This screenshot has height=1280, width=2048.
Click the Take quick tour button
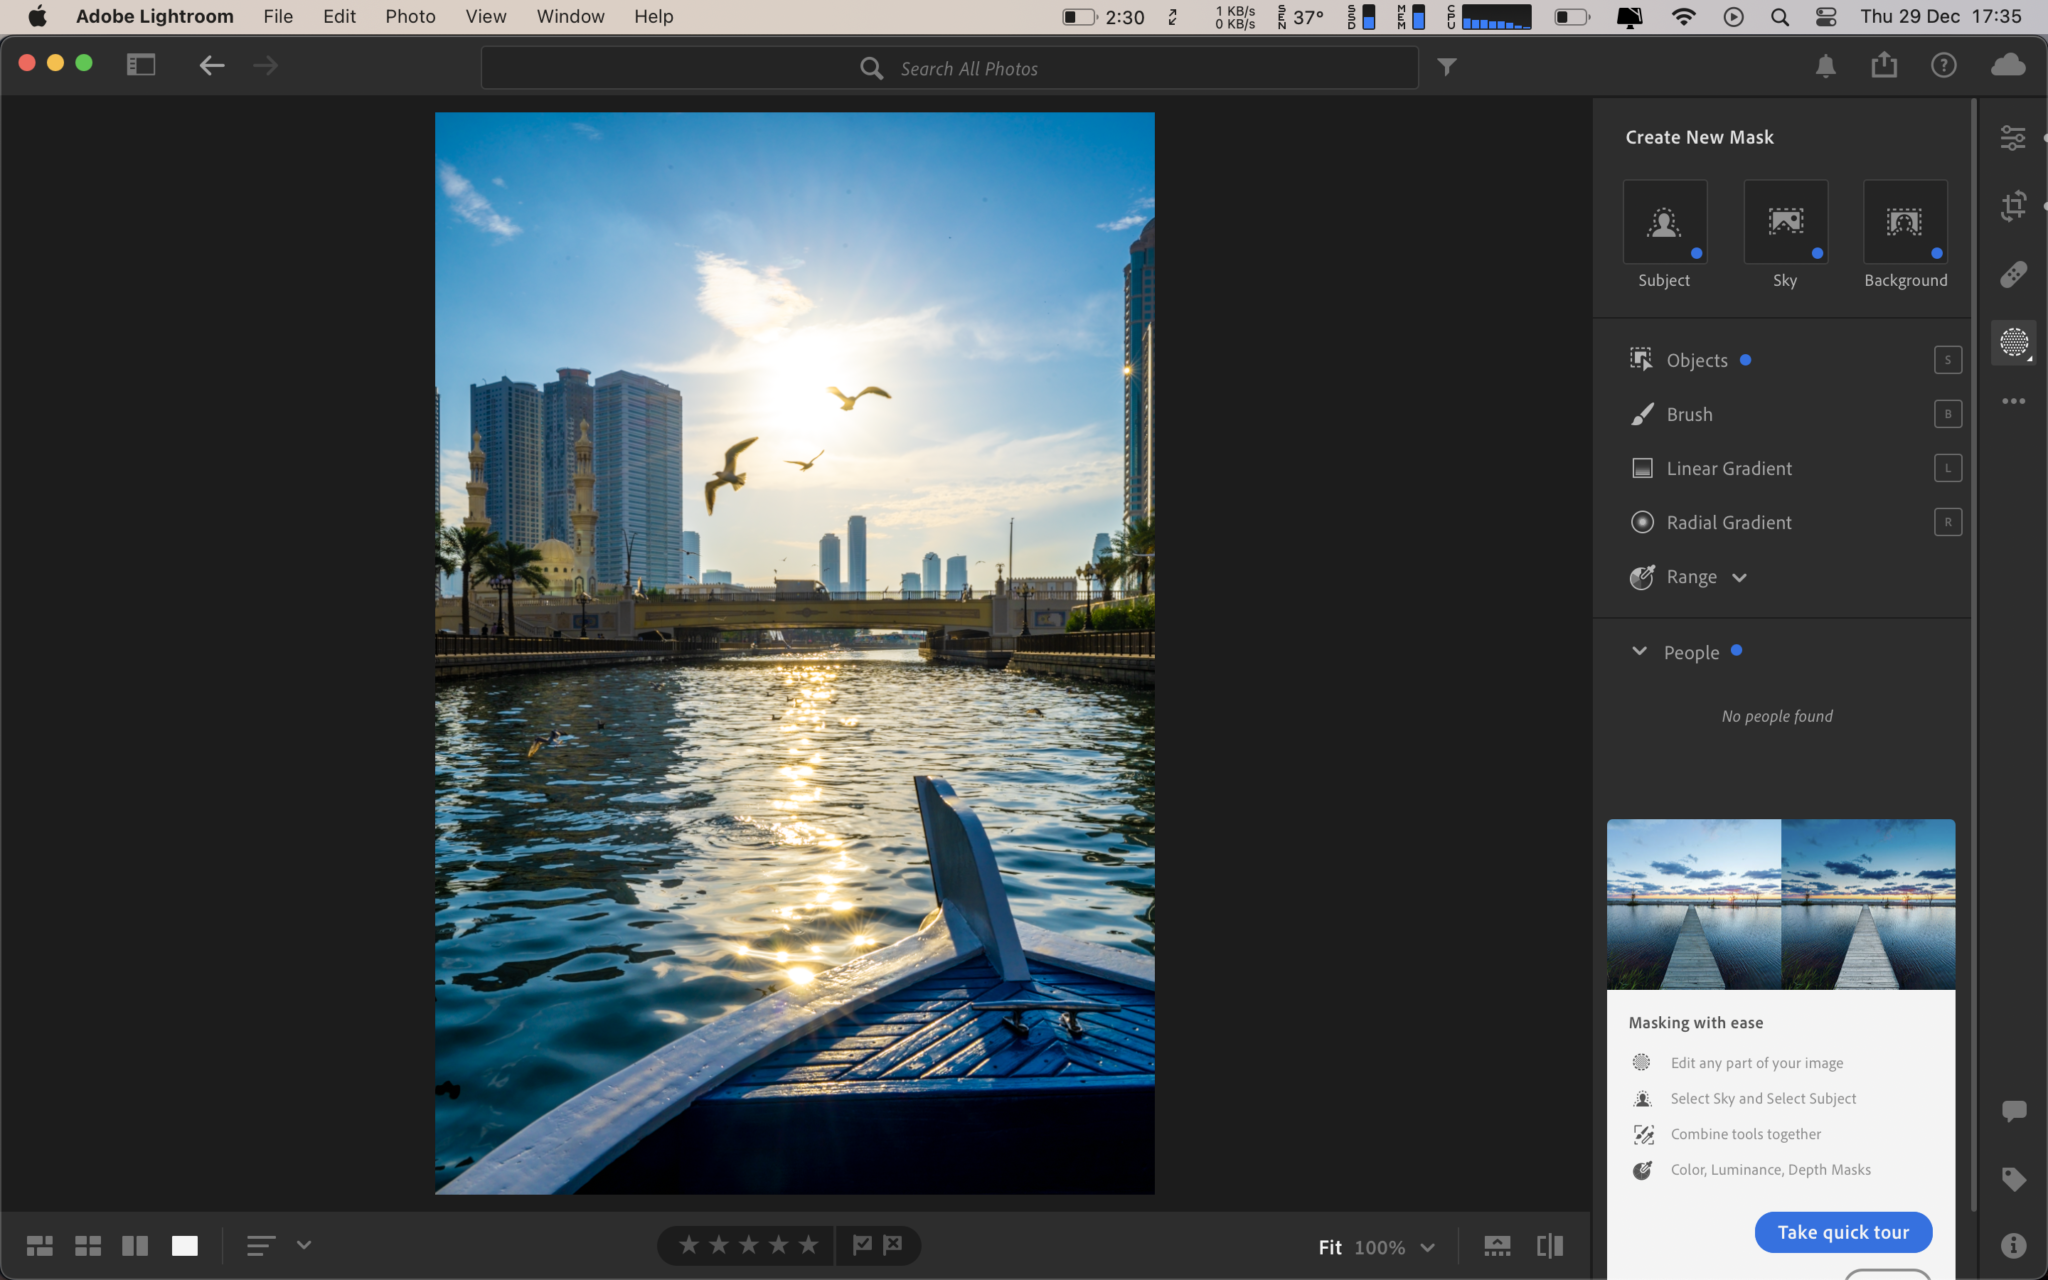click(1842, 1232)
